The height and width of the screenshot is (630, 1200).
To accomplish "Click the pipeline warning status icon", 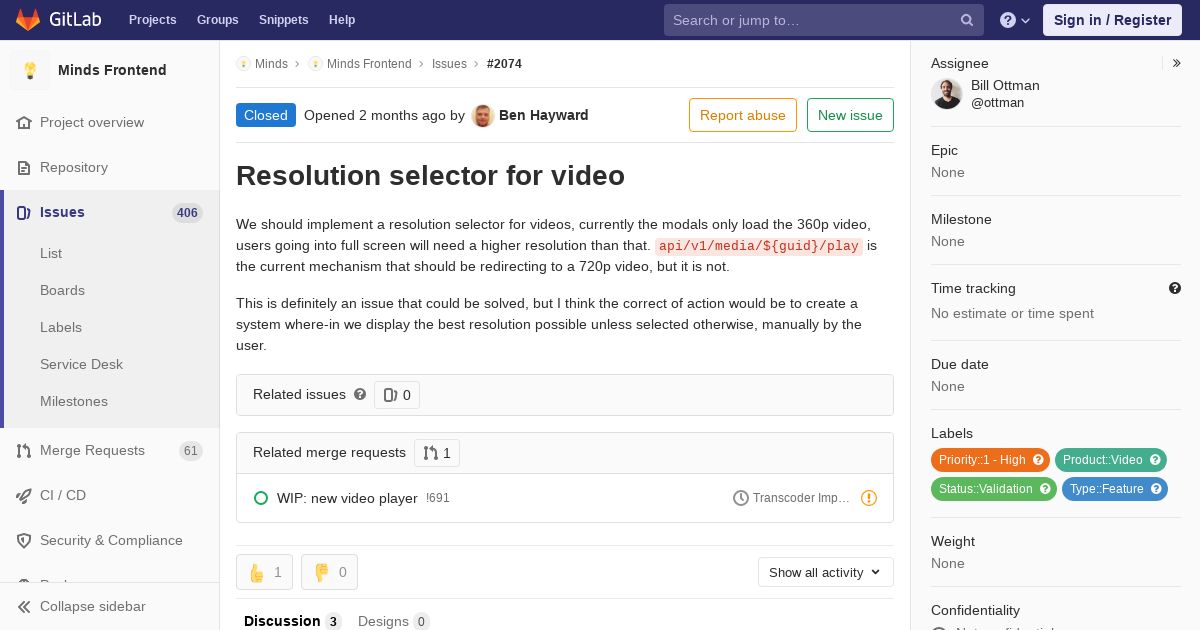I will 869,498.
